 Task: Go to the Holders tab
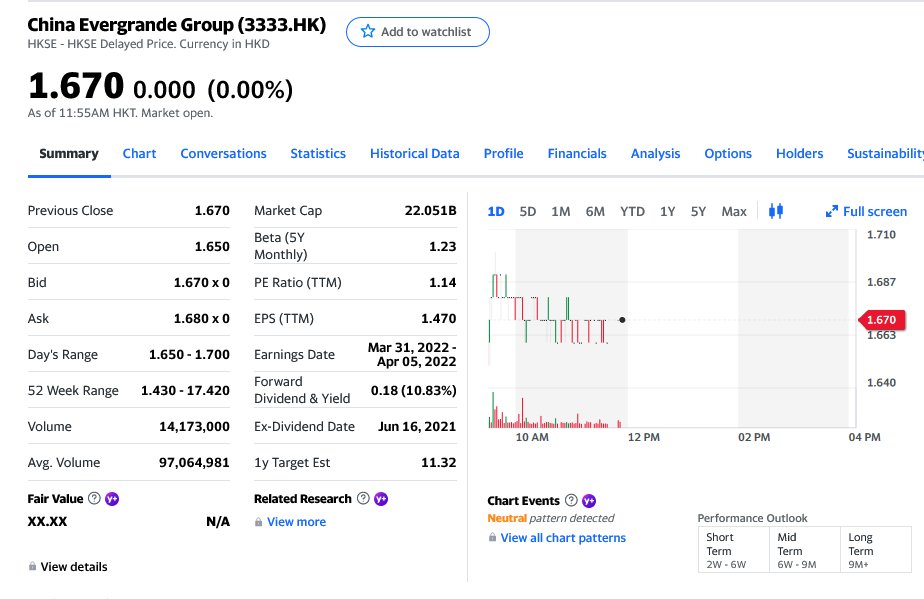799,154
